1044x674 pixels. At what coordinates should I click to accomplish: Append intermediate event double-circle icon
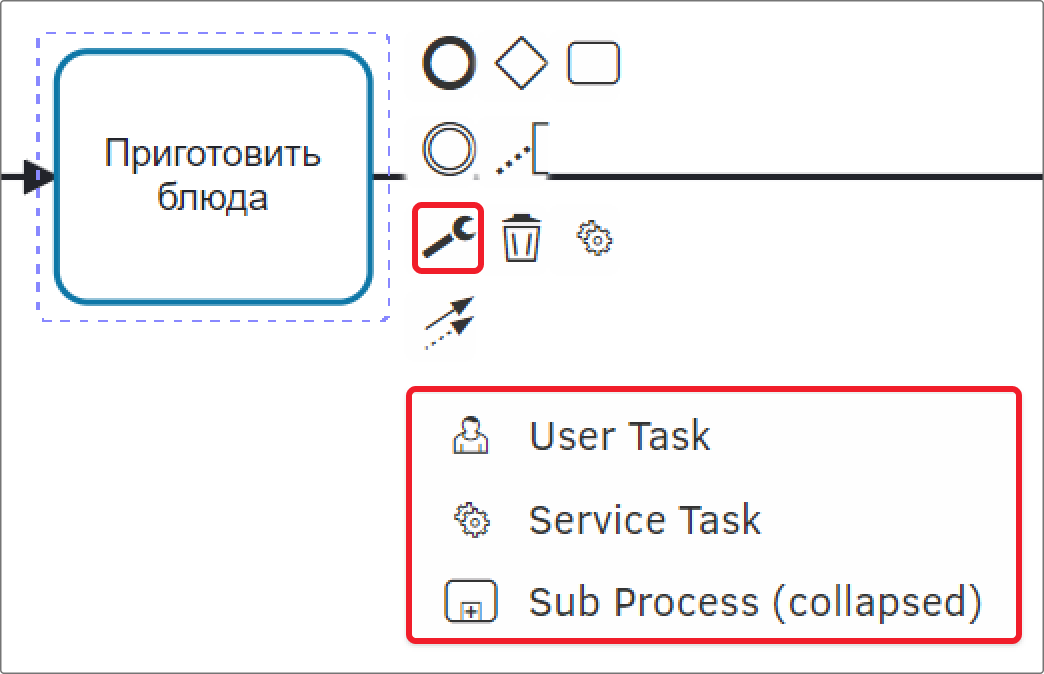tap(449, 149)
